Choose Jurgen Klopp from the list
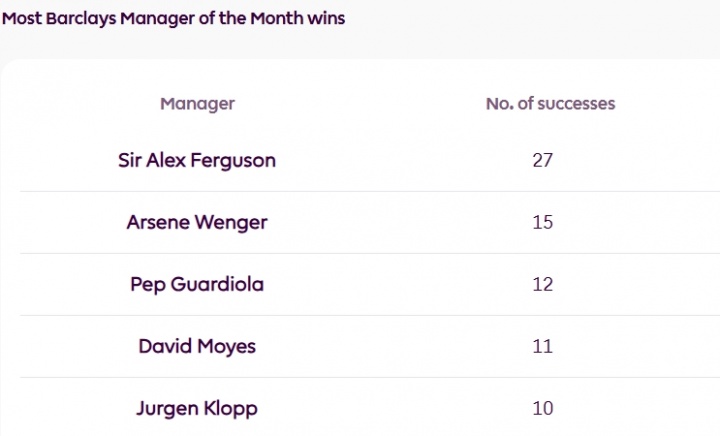The height and width of the screenshot is (436, 720). [x=197, y=408]
